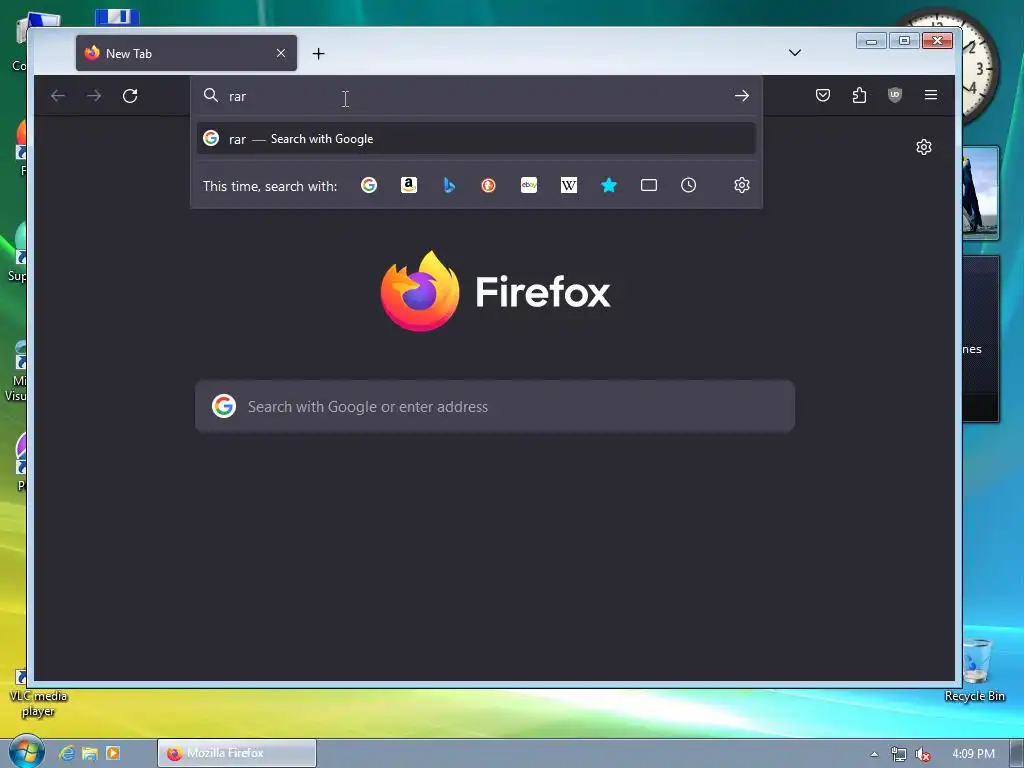
Task: Click the sidebar slideshow picture gadget
Action: [x=980, y=193]
